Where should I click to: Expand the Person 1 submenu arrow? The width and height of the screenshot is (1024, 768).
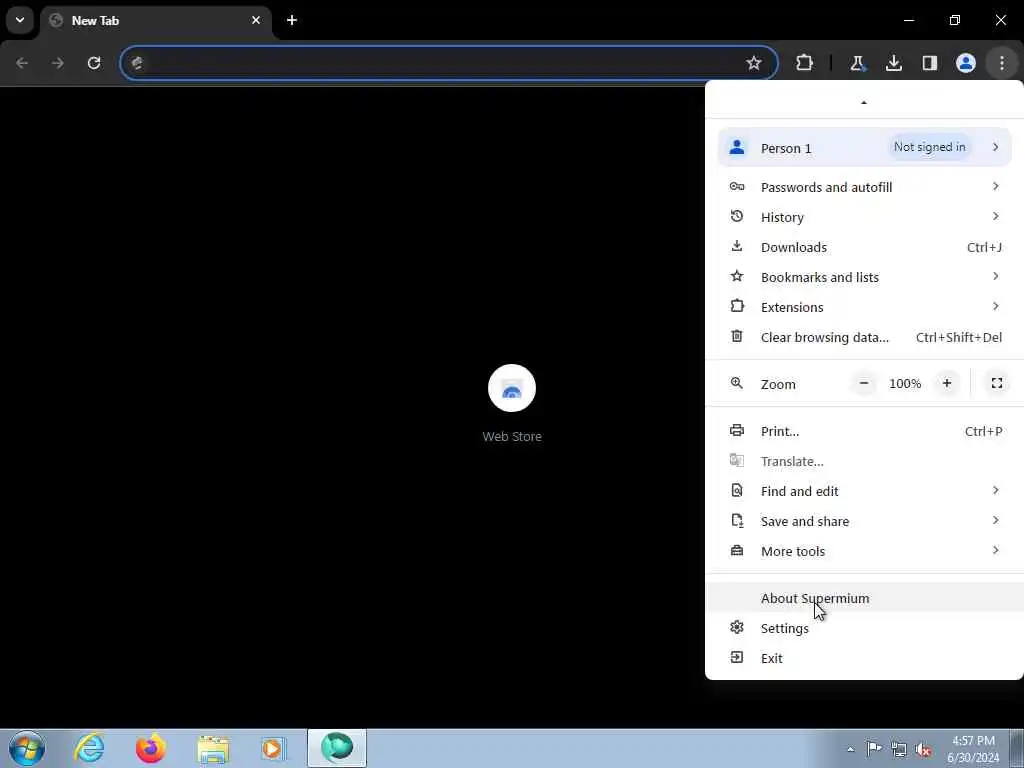pyautogui.click(x=995, y=147)
